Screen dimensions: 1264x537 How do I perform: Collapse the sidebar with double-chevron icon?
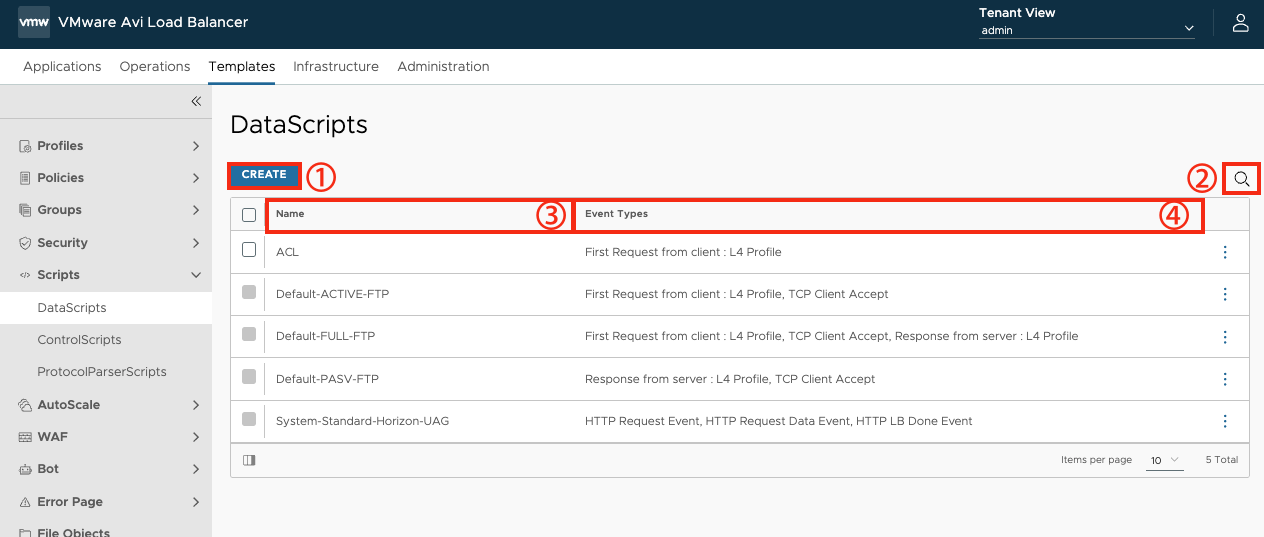pos(196,101)
